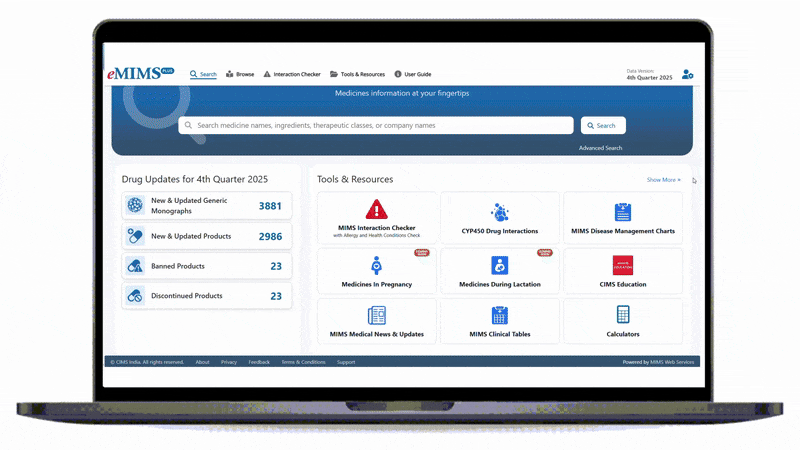Expand Show More in Tools & Resources

point(663,180)
